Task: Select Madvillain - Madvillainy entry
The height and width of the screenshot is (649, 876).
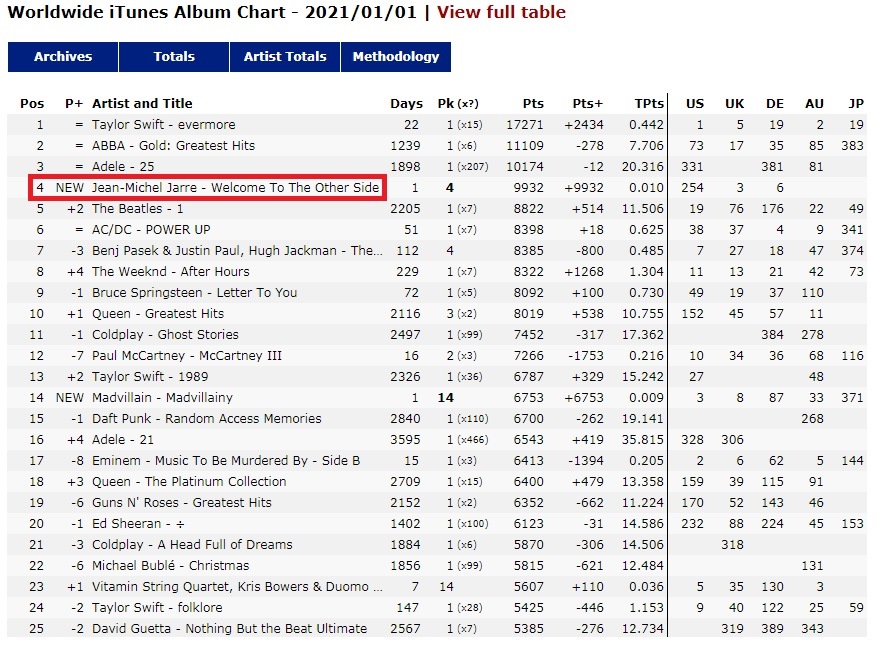Action: [162, 398]
